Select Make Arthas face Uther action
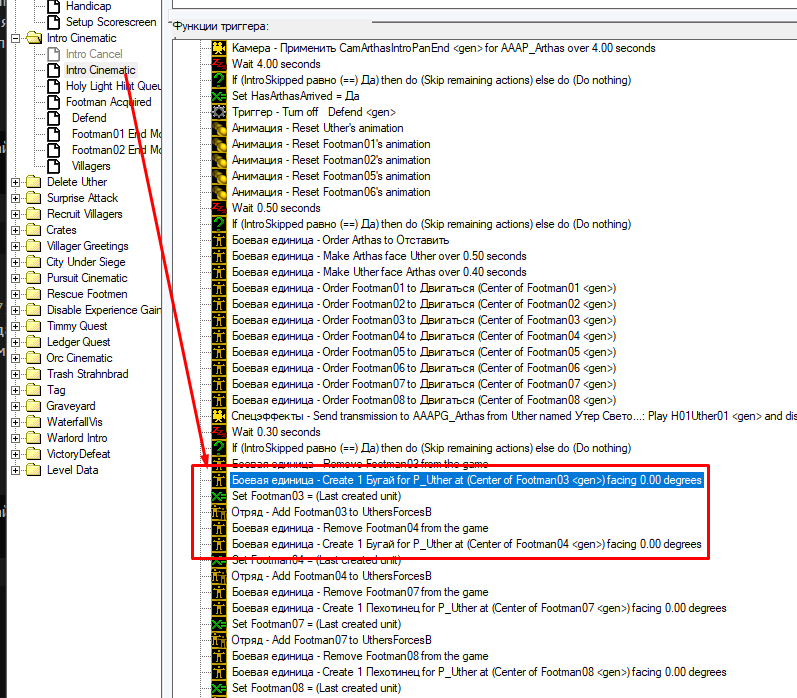The width and height of the screenshot is (797, 698). point(379,256)
